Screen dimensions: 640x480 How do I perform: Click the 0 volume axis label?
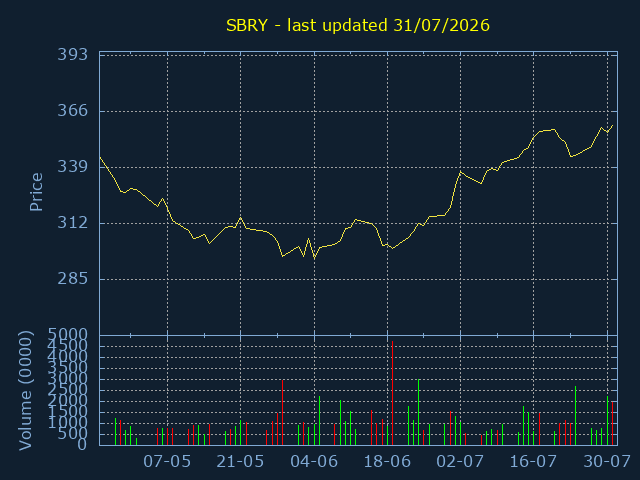(82, 444)
